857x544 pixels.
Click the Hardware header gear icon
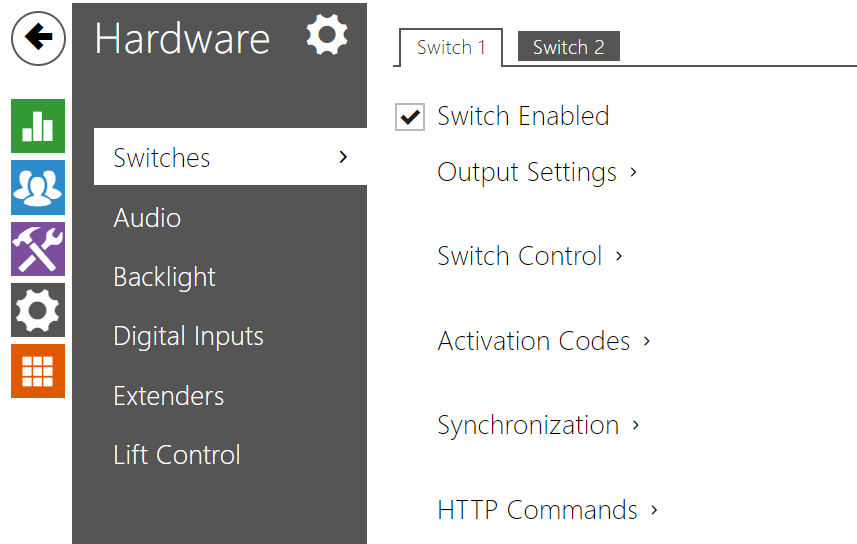click(x=327, y=36)
